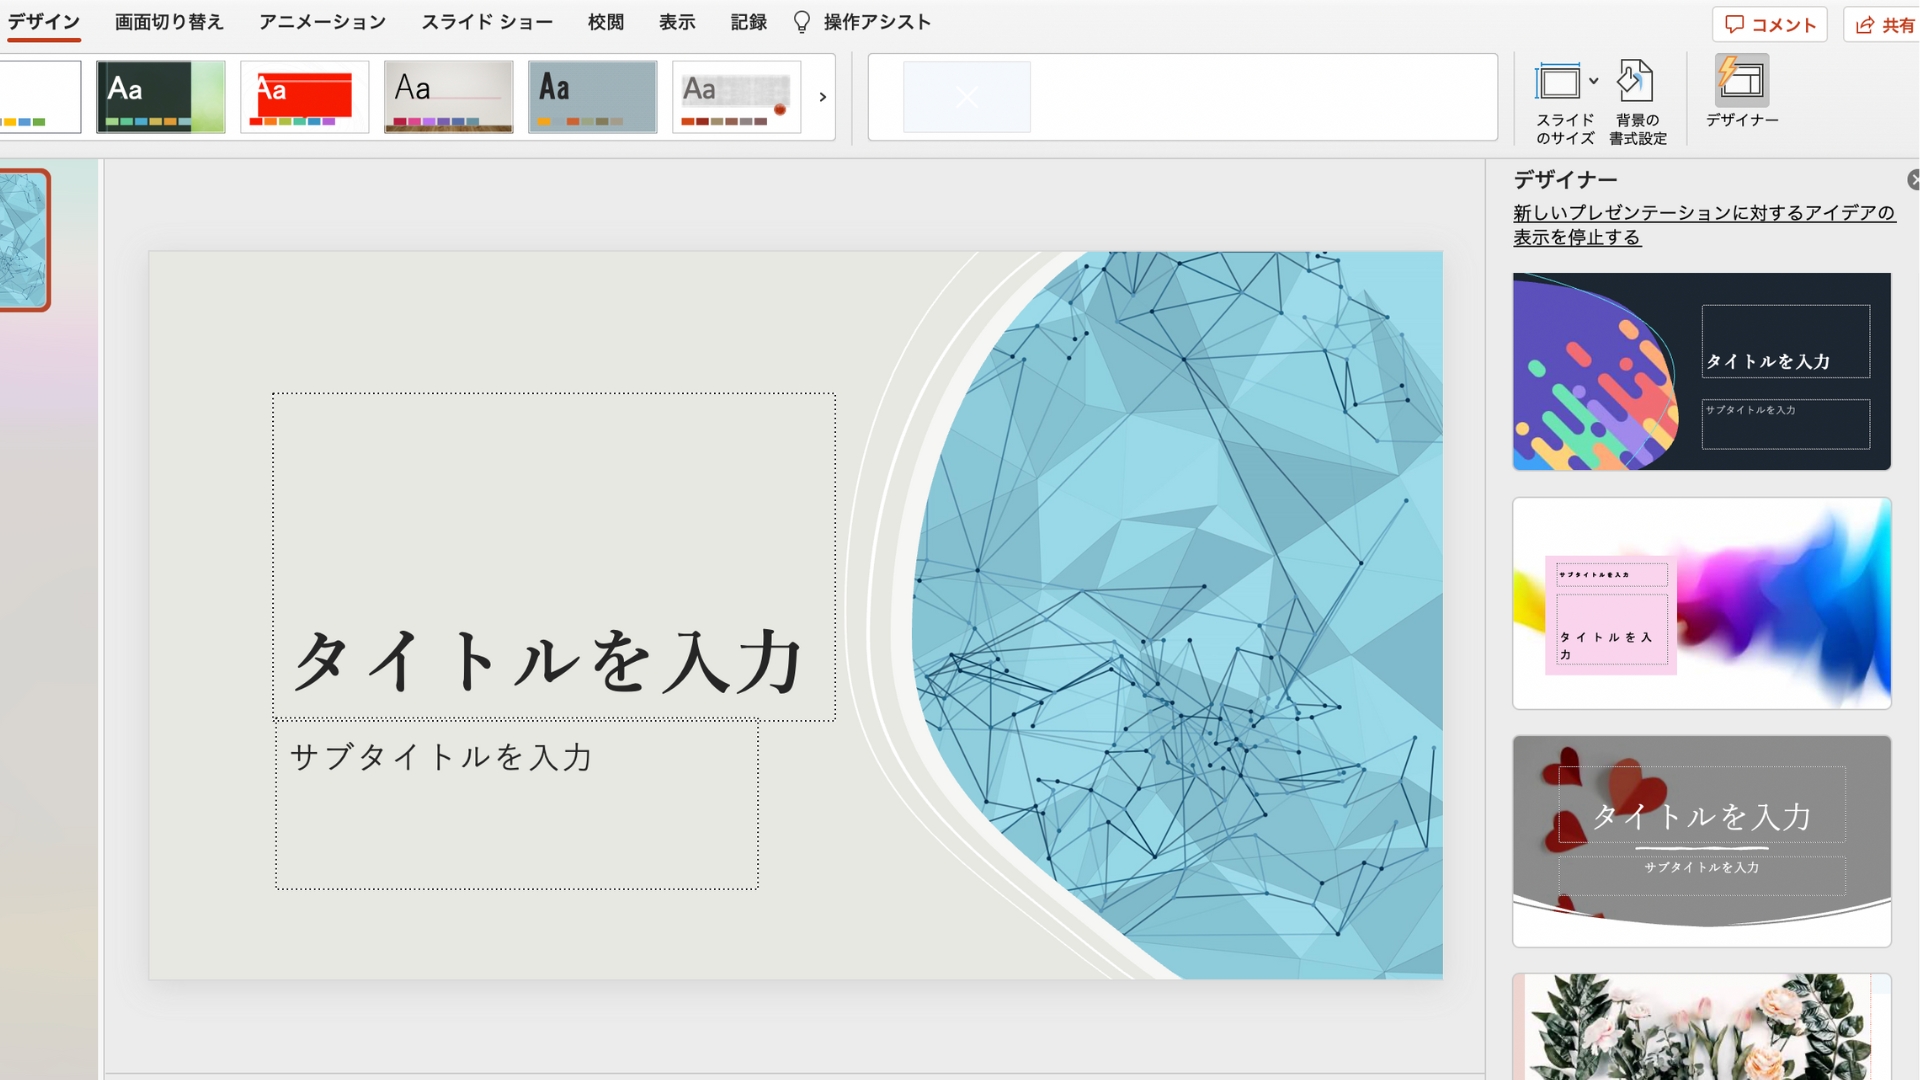This screenshot has width=1920, height=1080.
Task: Select the スライド ショー tab
Action: (x=488, y=21)
